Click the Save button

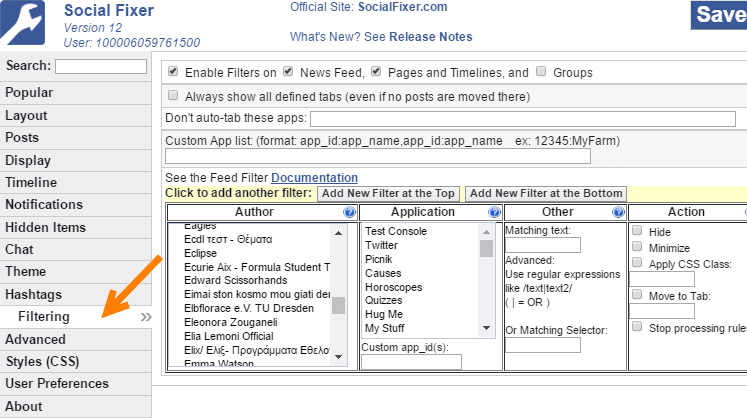click(x=719, y=15)
